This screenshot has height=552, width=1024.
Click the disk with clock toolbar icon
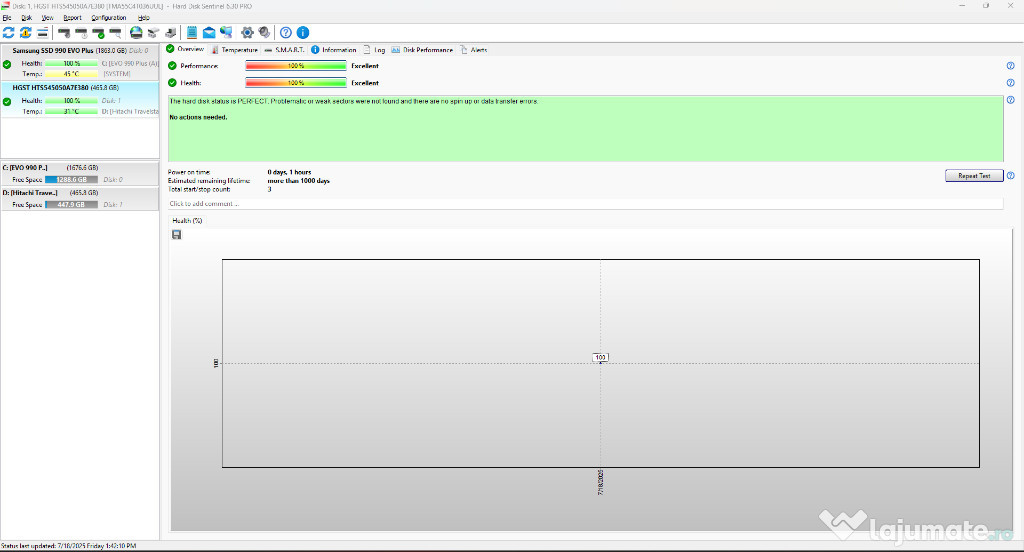pyautogui.click(x=81, y=33)
